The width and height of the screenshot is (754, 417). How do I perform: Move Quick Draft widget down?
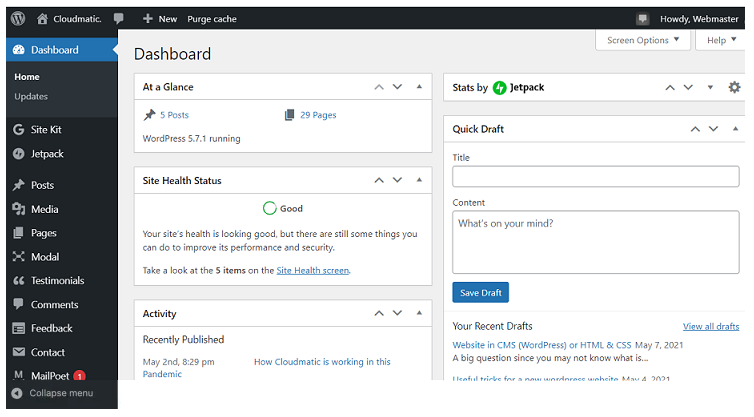coord(714,129)
